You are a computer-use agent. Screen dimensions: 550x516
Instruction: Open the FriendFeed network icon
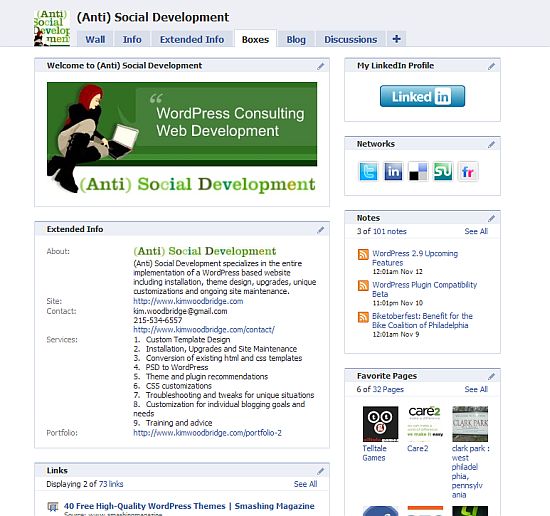(468, 171)
